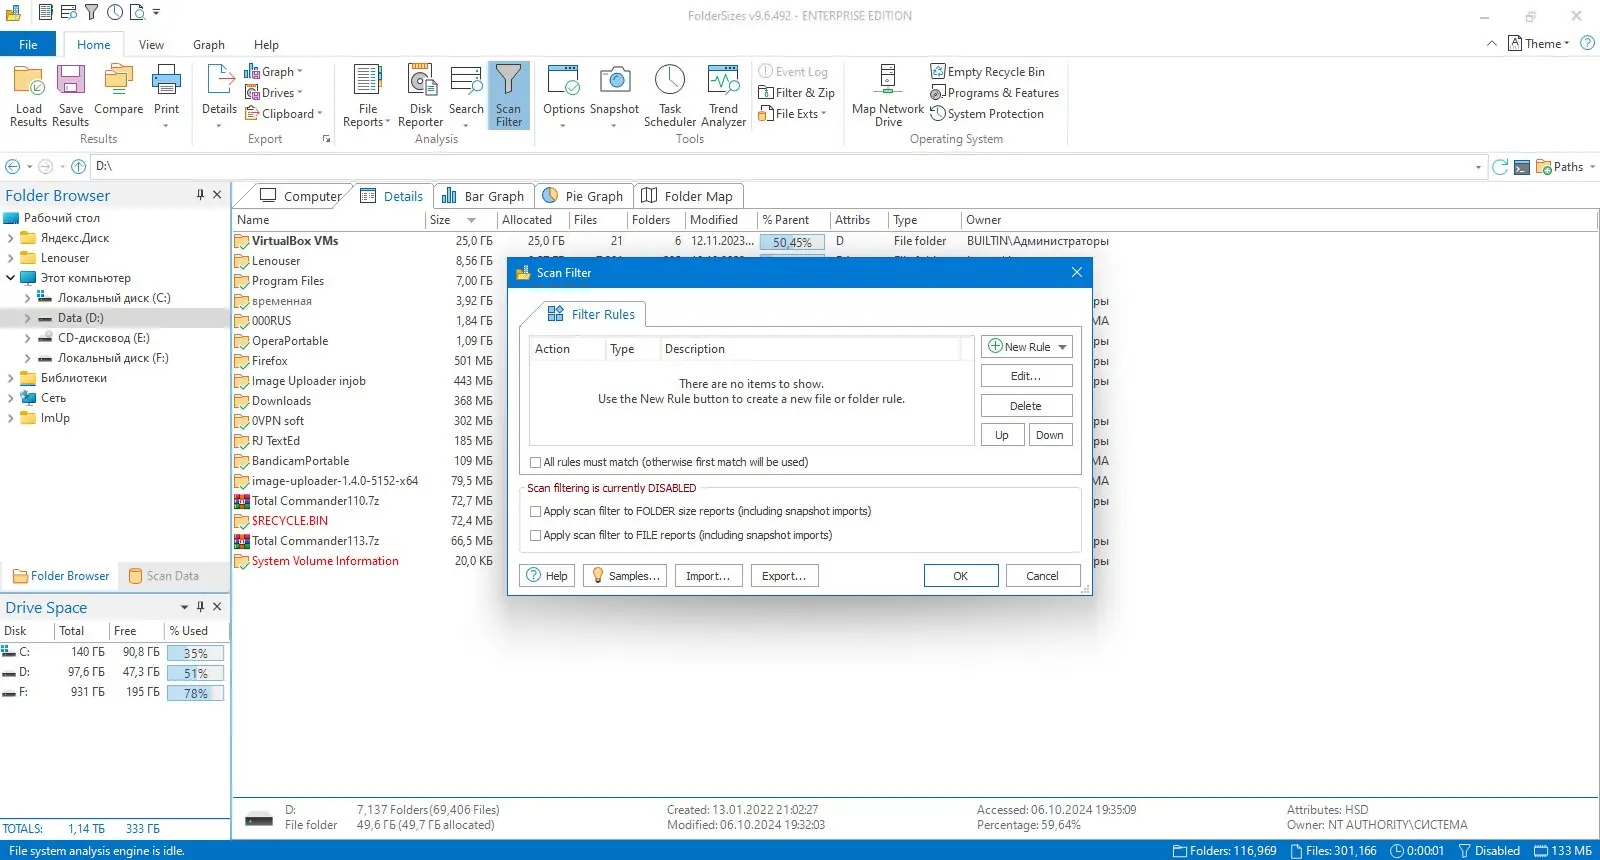The image size is (1600, 860).
Task: Enable 'All rules must match' checkbox
Action: [x=536, y=462]
